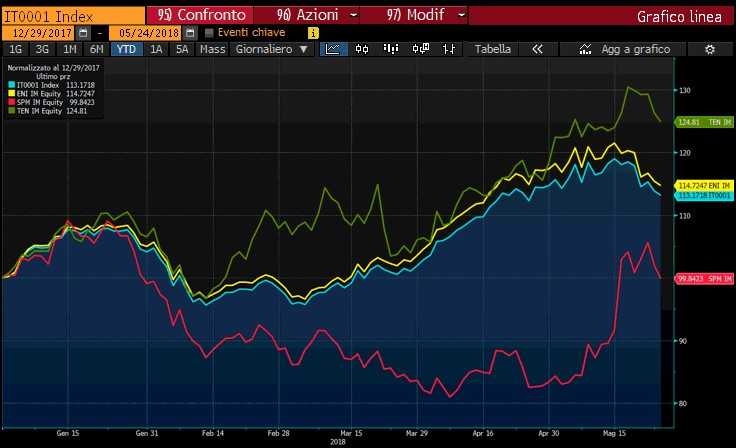
Task: Select the 1M time range tab
Action: pyautogui.click(x=69, y=49)
